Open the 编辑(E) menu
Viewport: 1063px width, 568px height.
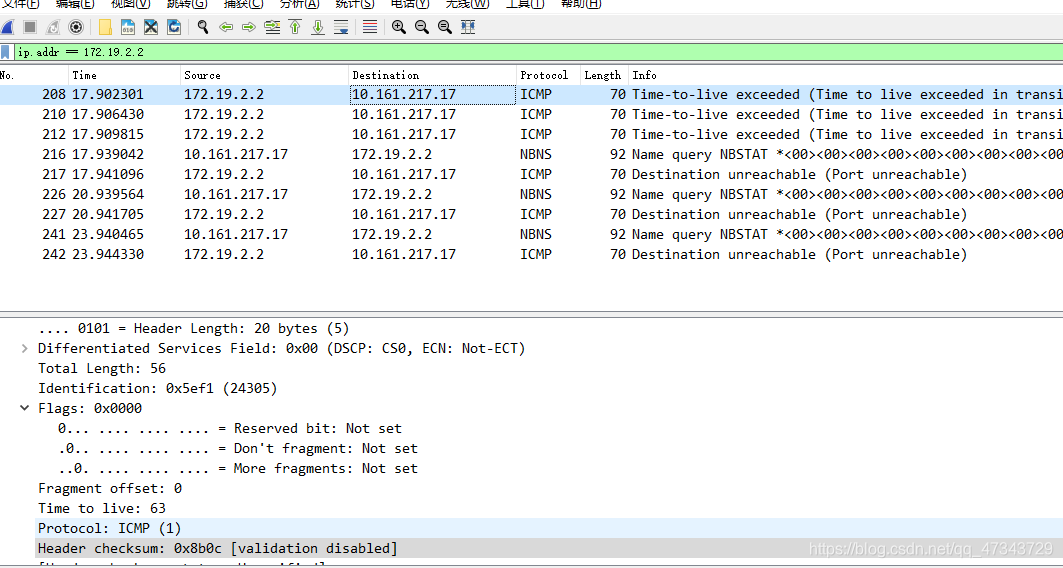[x=75, y=4]
